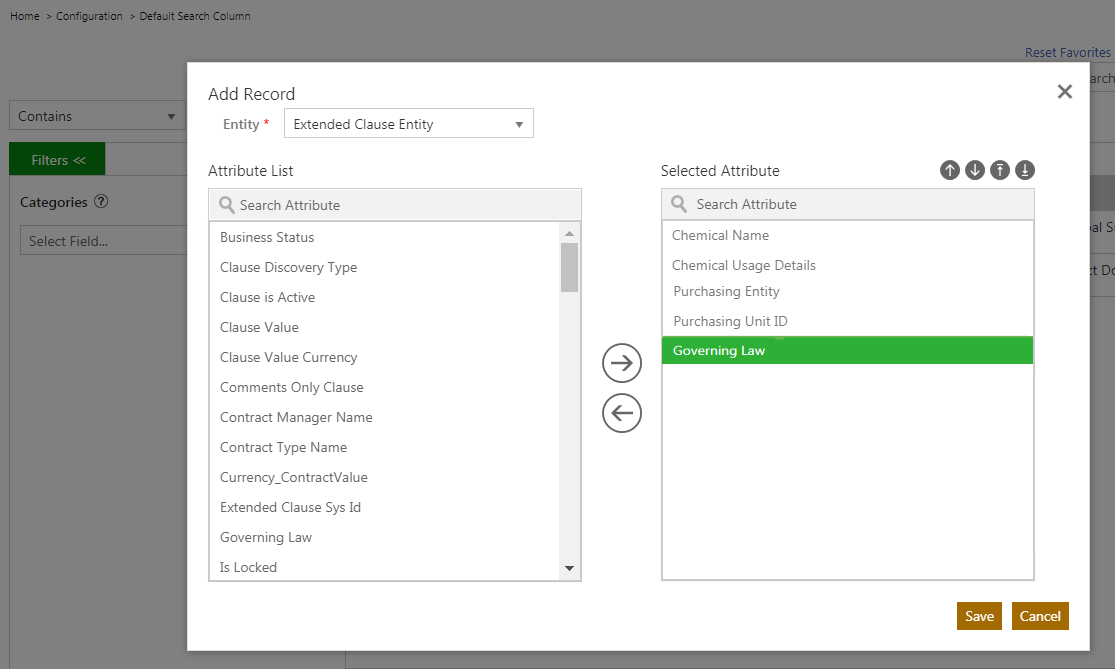1115x669 pixels.
Task: Move selected attribute down one position
Action: pos(975,170)
